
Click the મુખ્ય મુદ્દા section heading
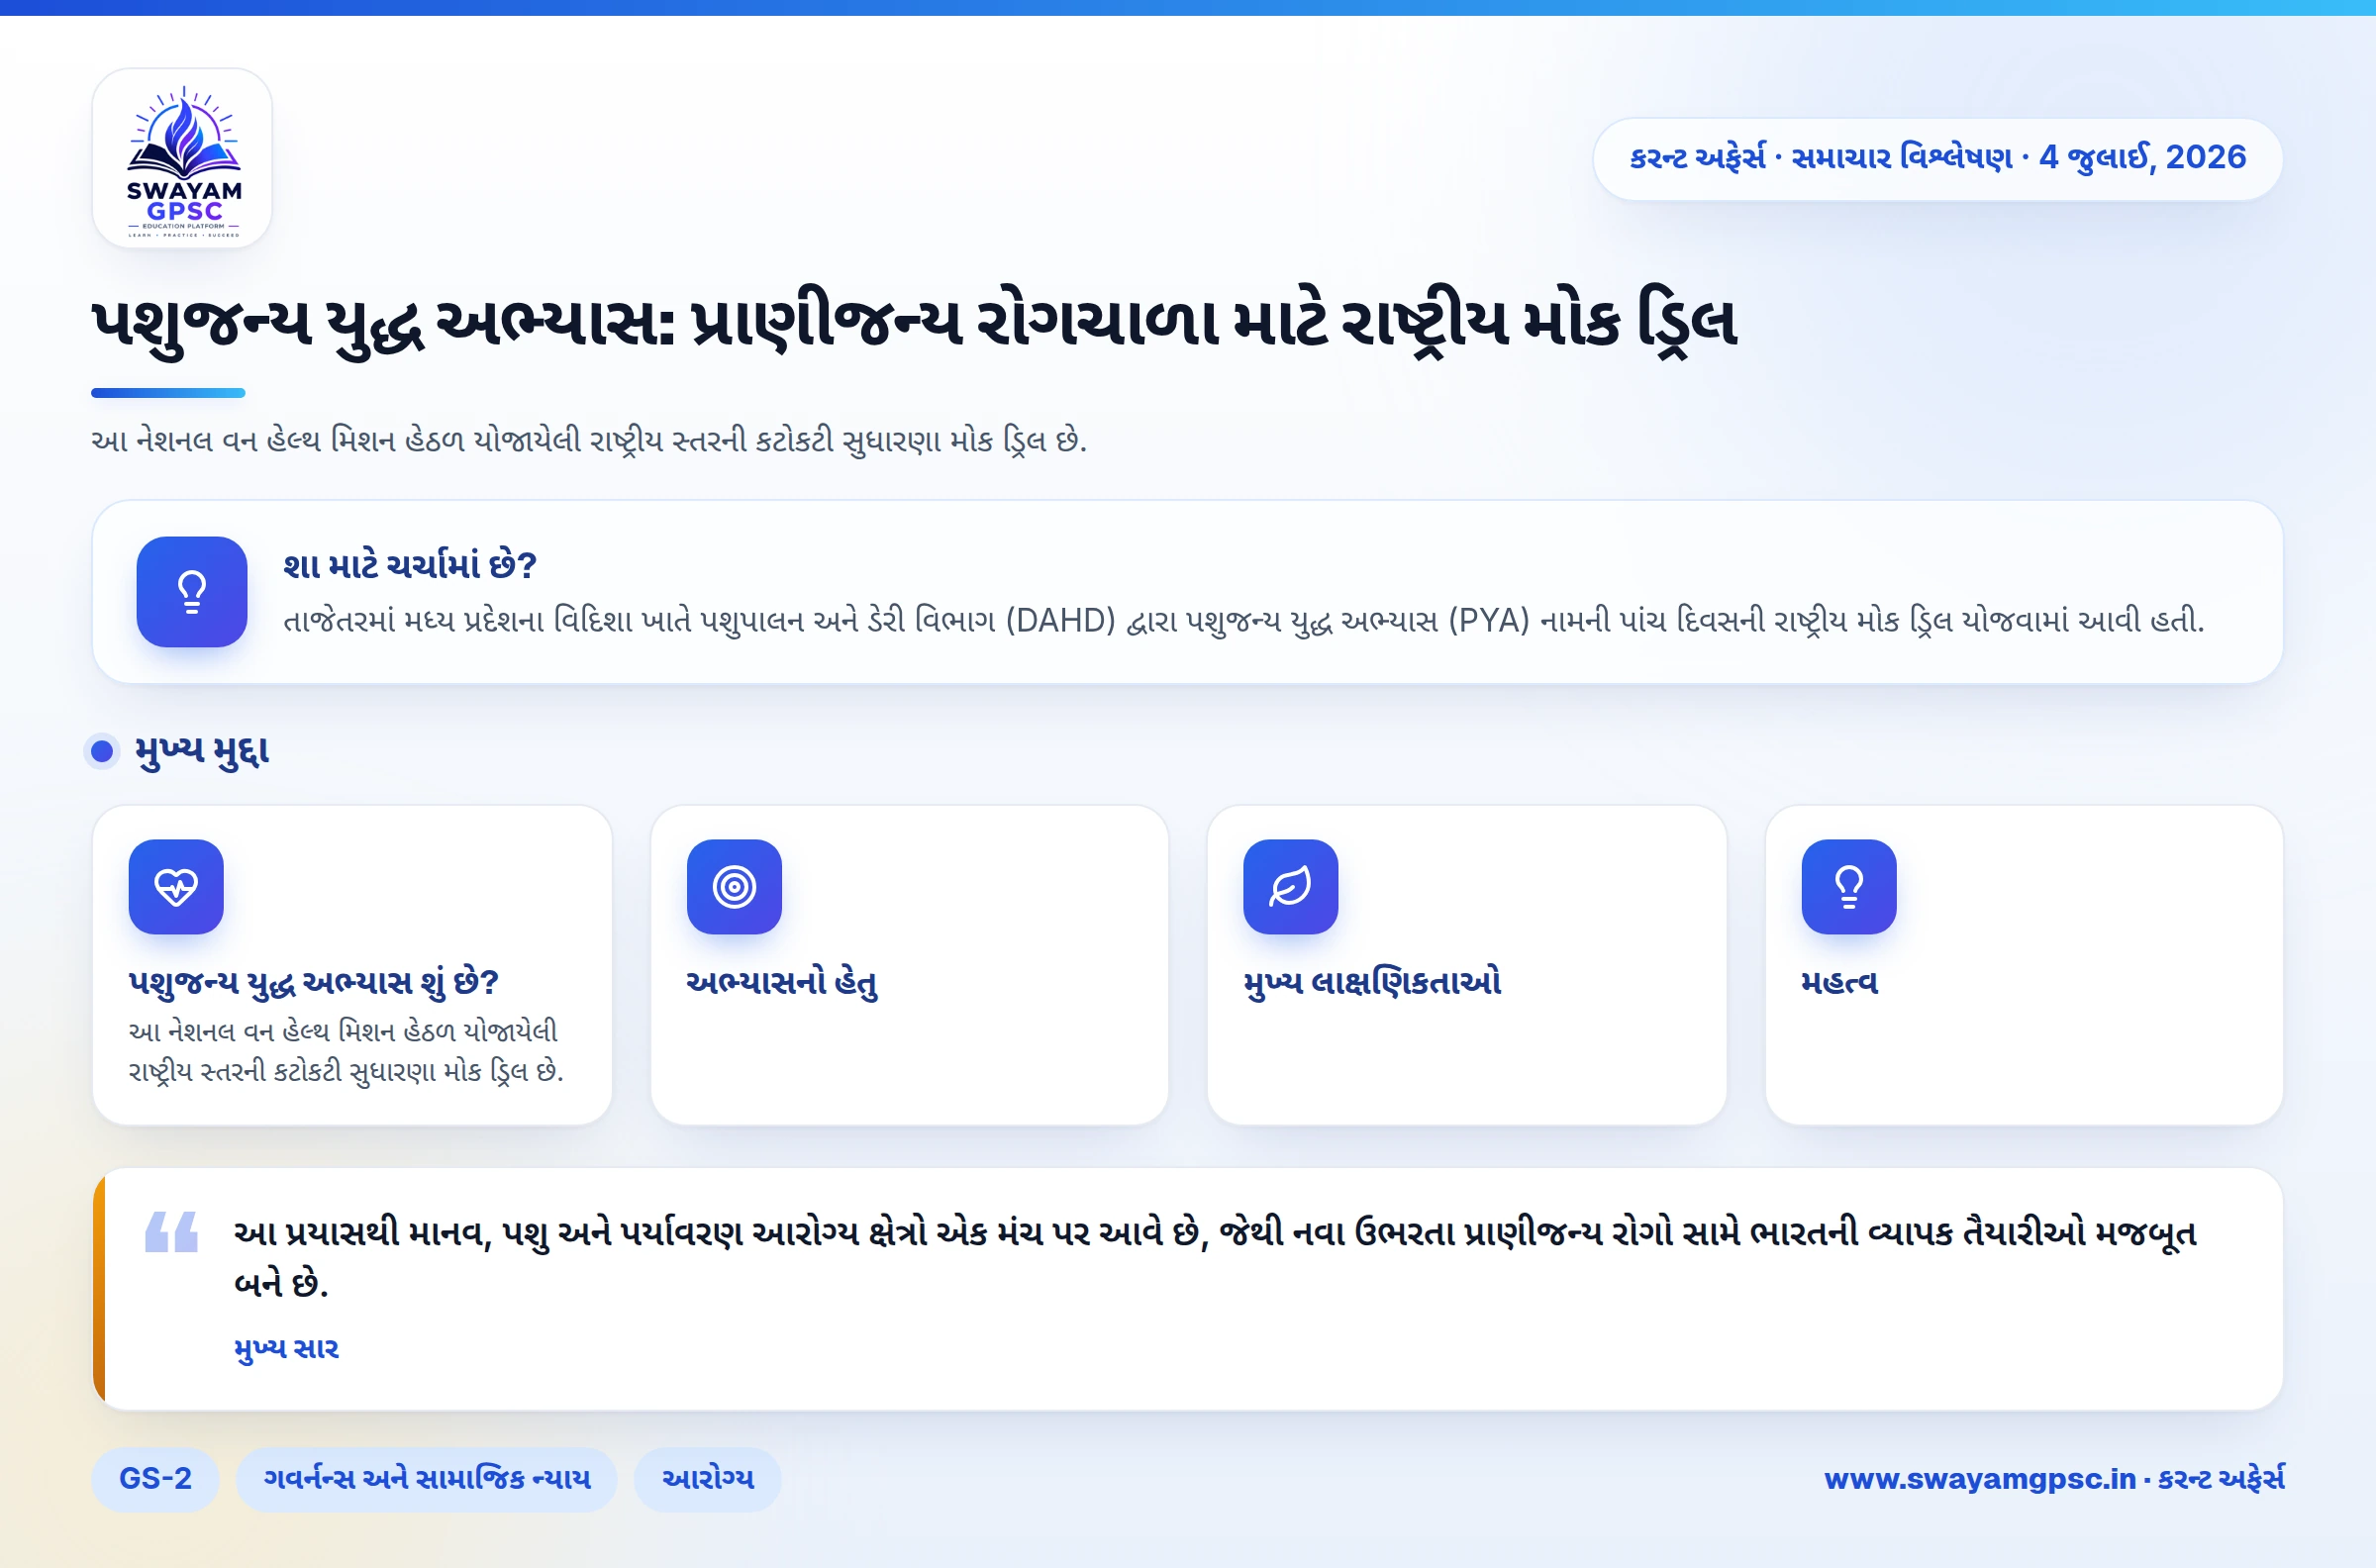[x=202, y=751]
